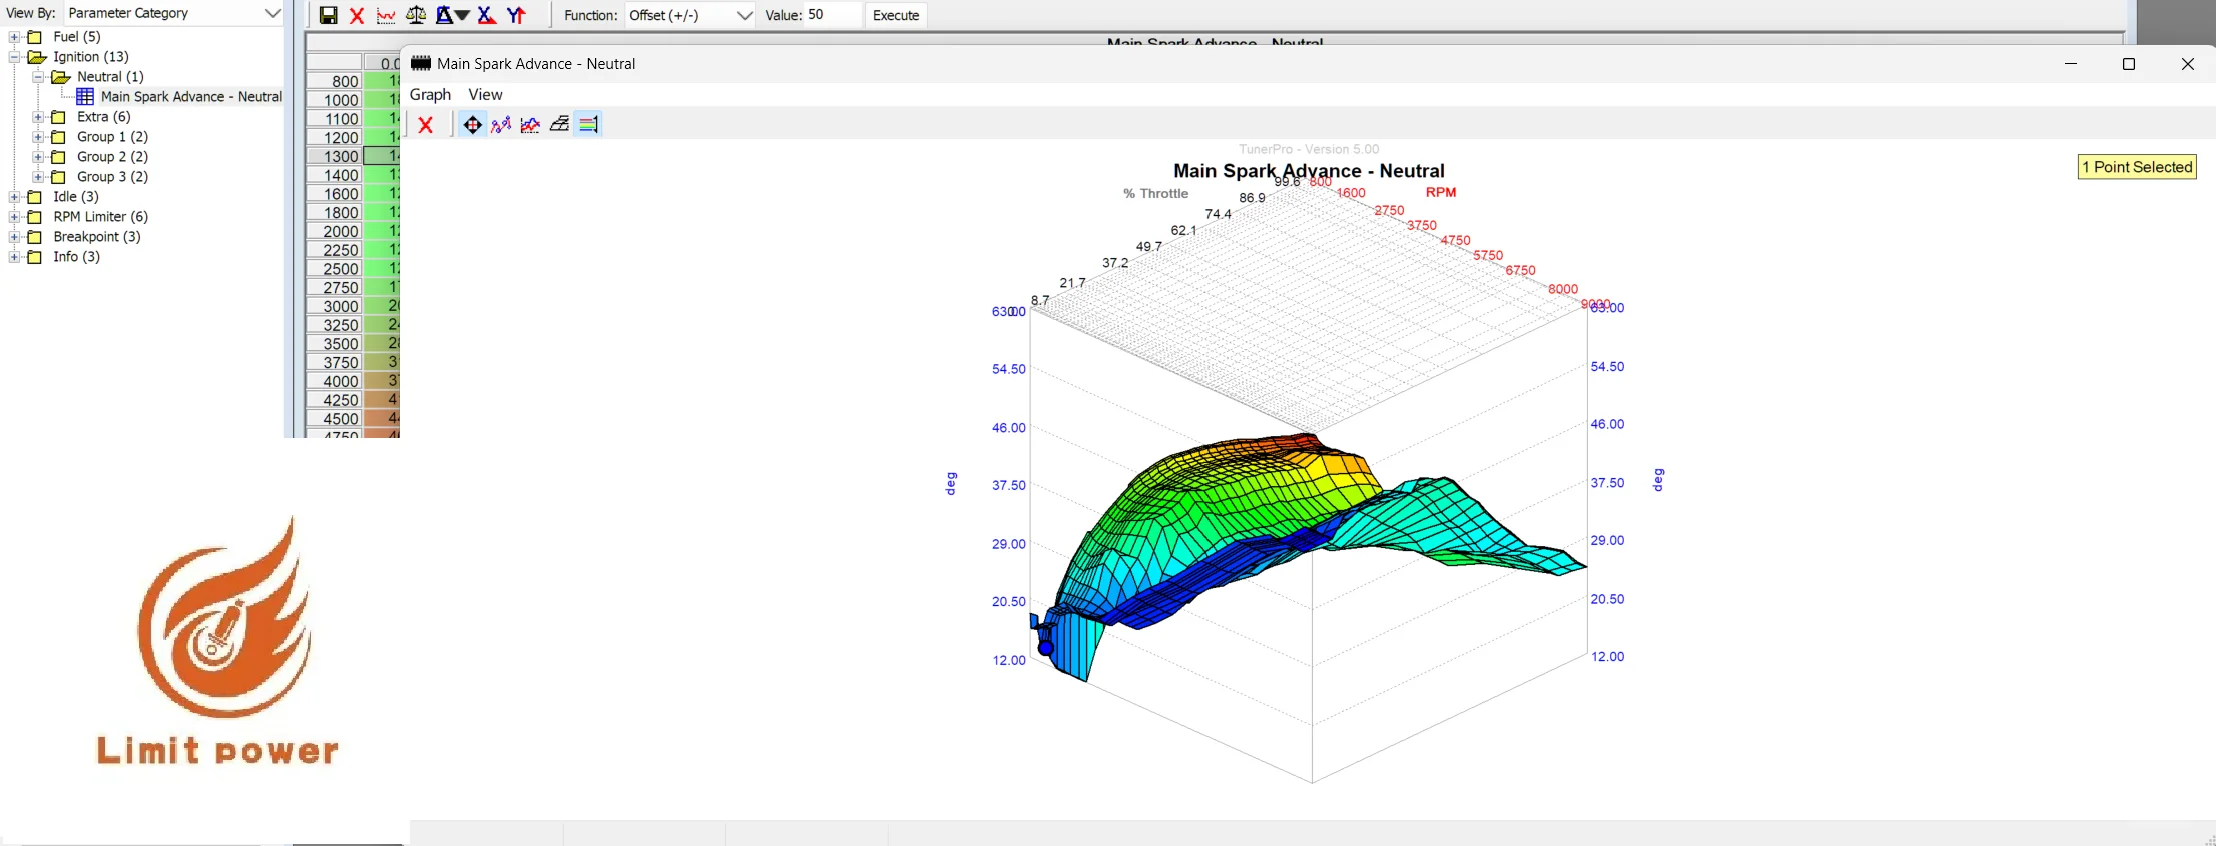
Task: Expand the Group 3 (2) tree node
Action: click(x=38, y=177)
